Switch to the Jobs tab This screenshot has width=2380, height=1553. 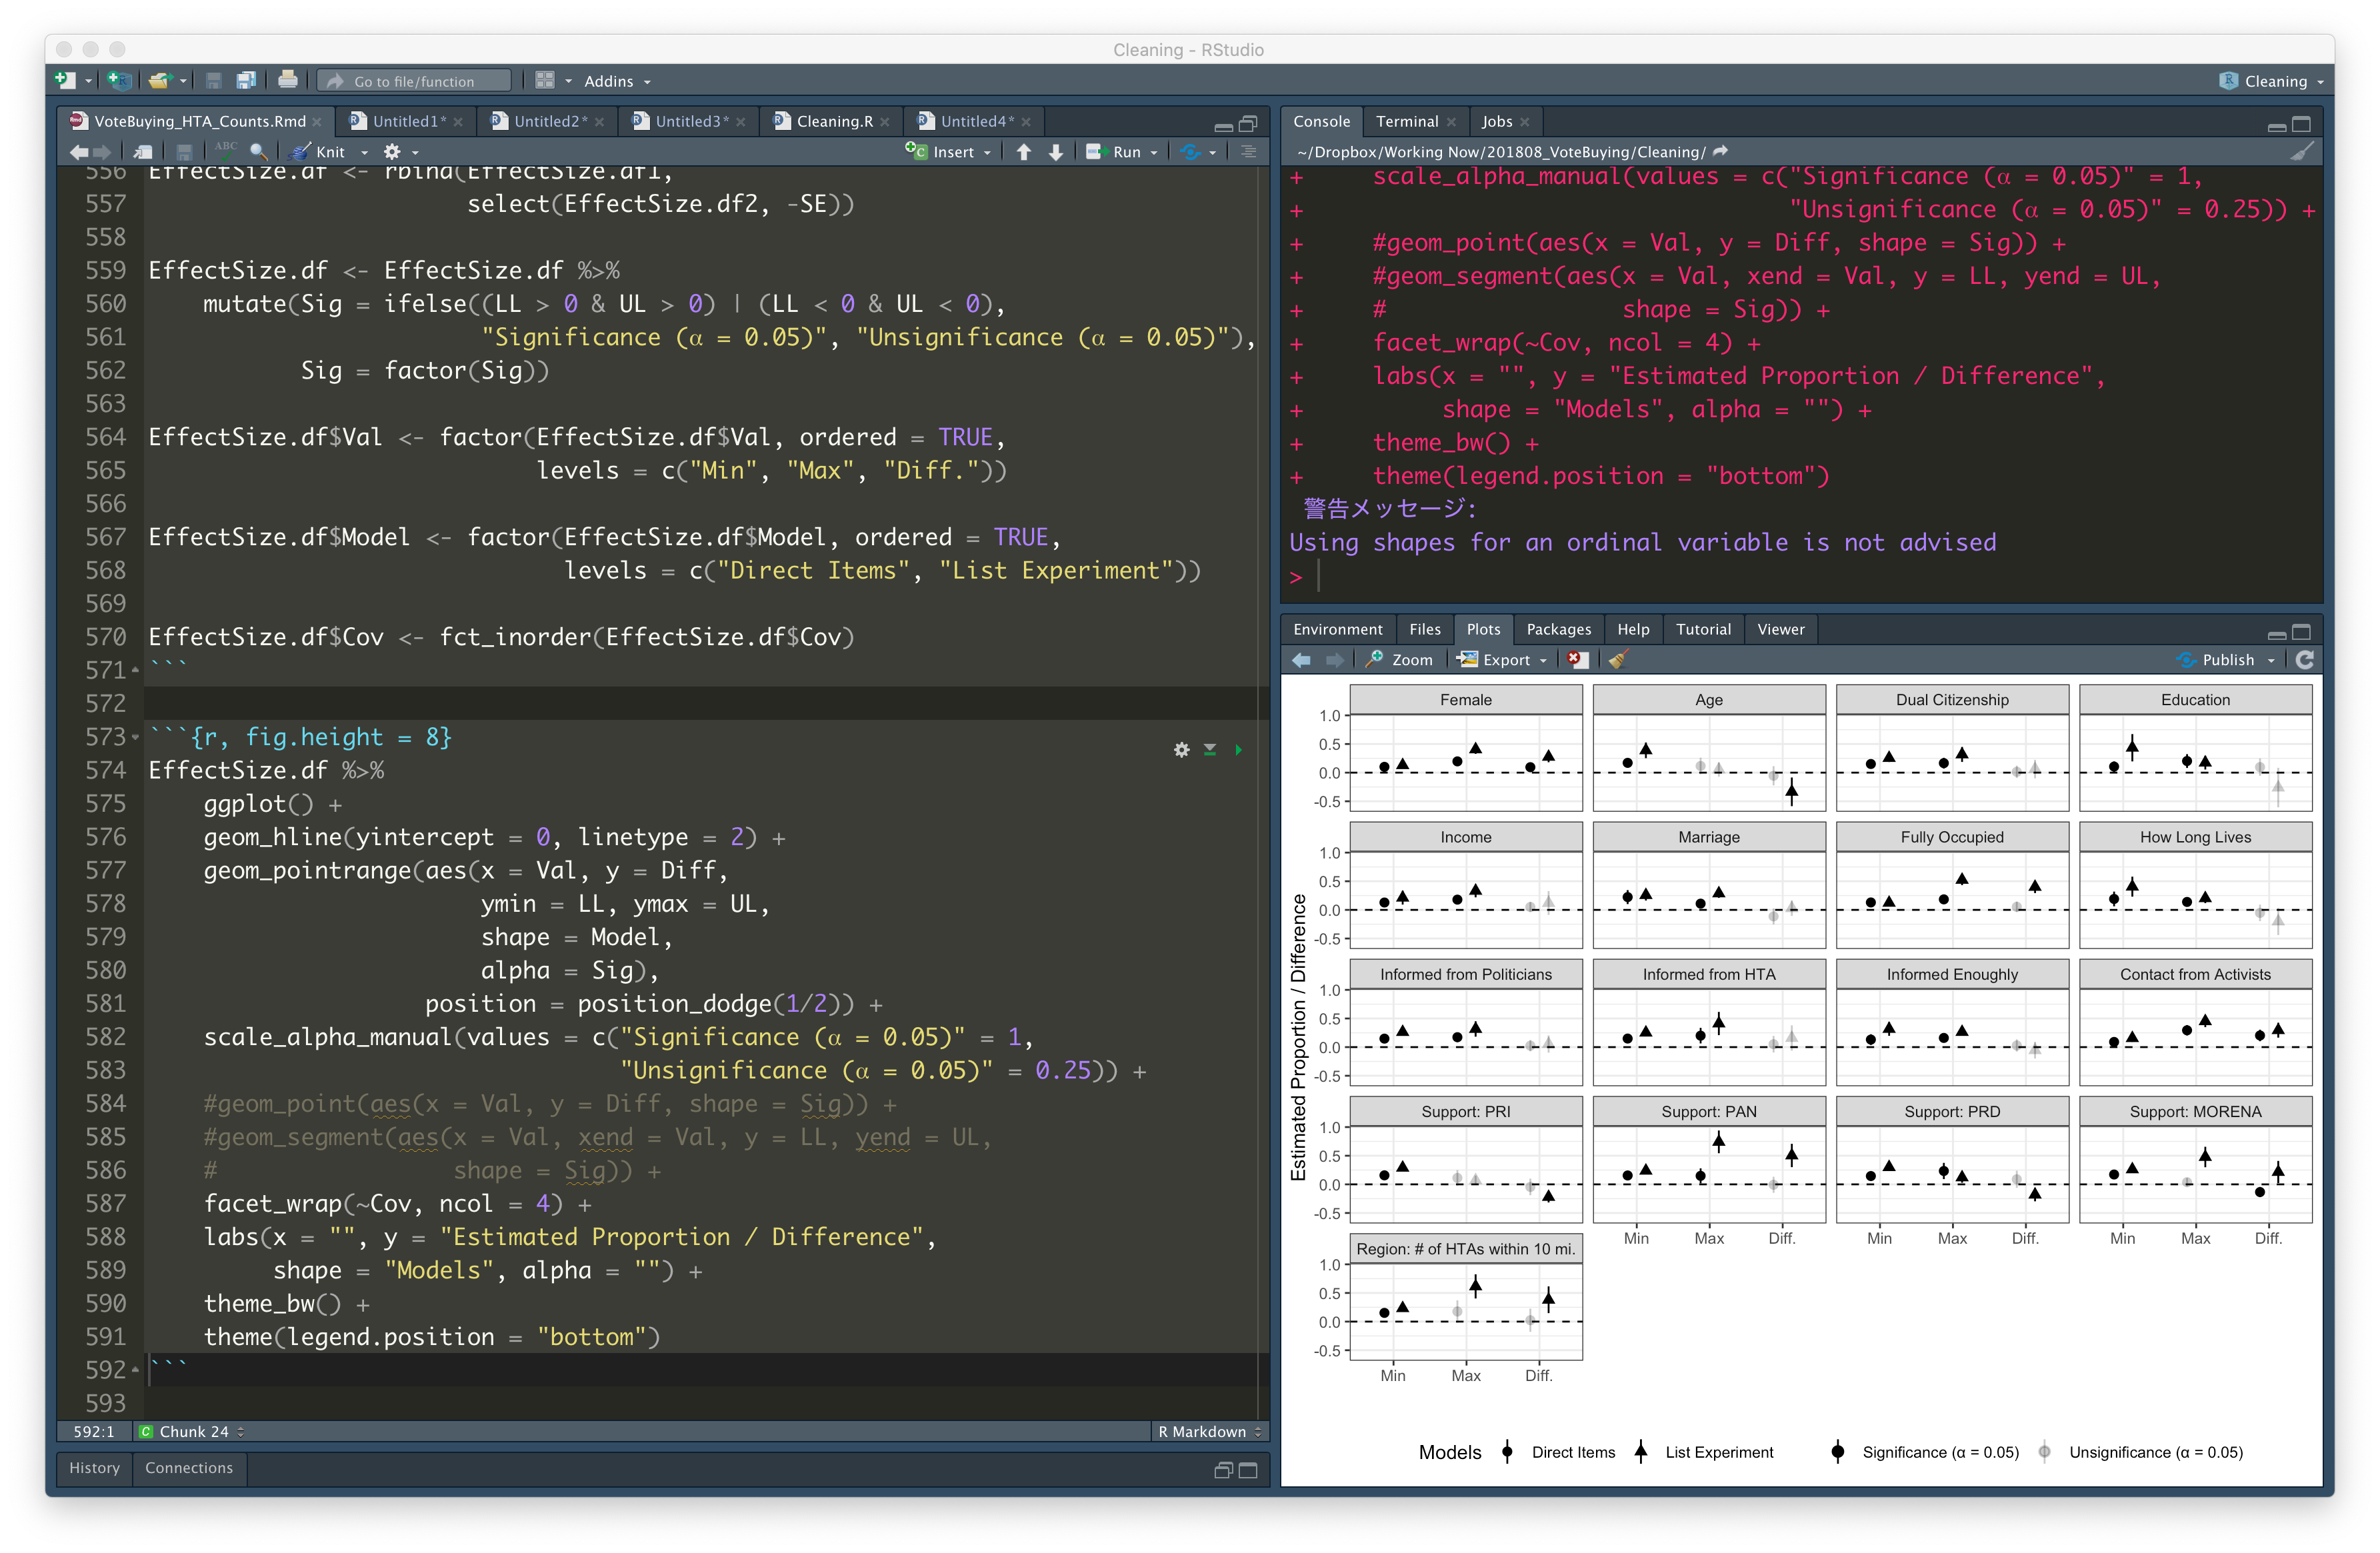[1497, 121]
